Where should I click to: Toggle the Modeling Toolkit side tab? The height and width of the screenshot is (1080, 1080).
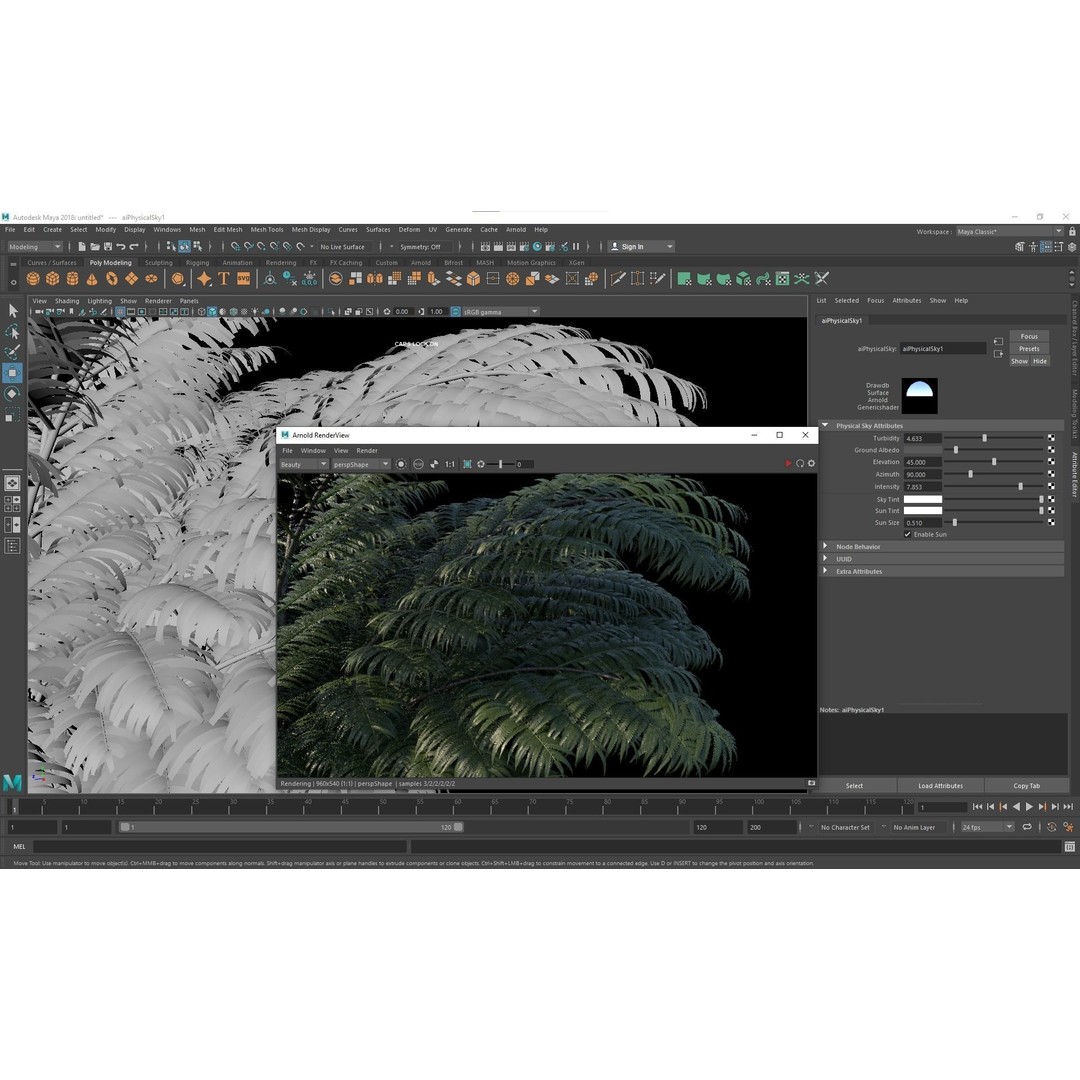(x=1074, y=413)
